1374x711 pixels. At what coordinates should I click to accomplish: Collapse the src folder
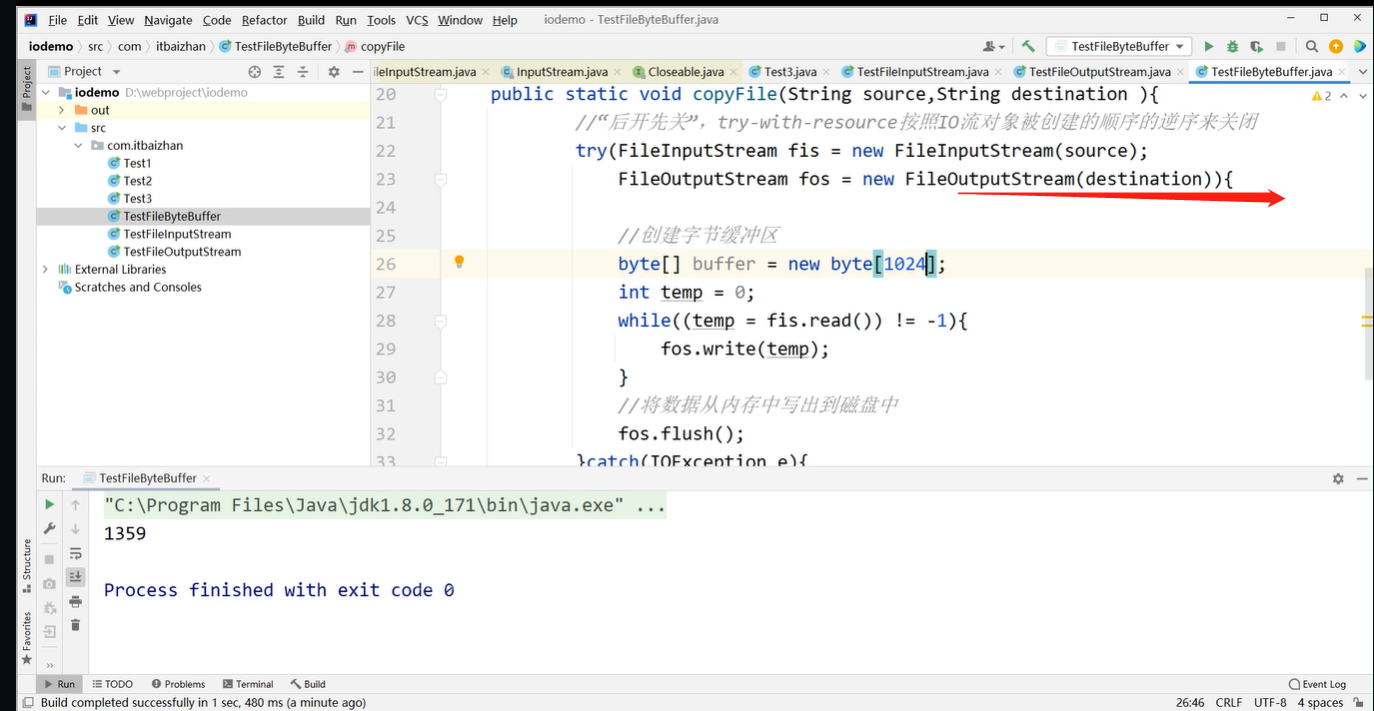[62, 128]
